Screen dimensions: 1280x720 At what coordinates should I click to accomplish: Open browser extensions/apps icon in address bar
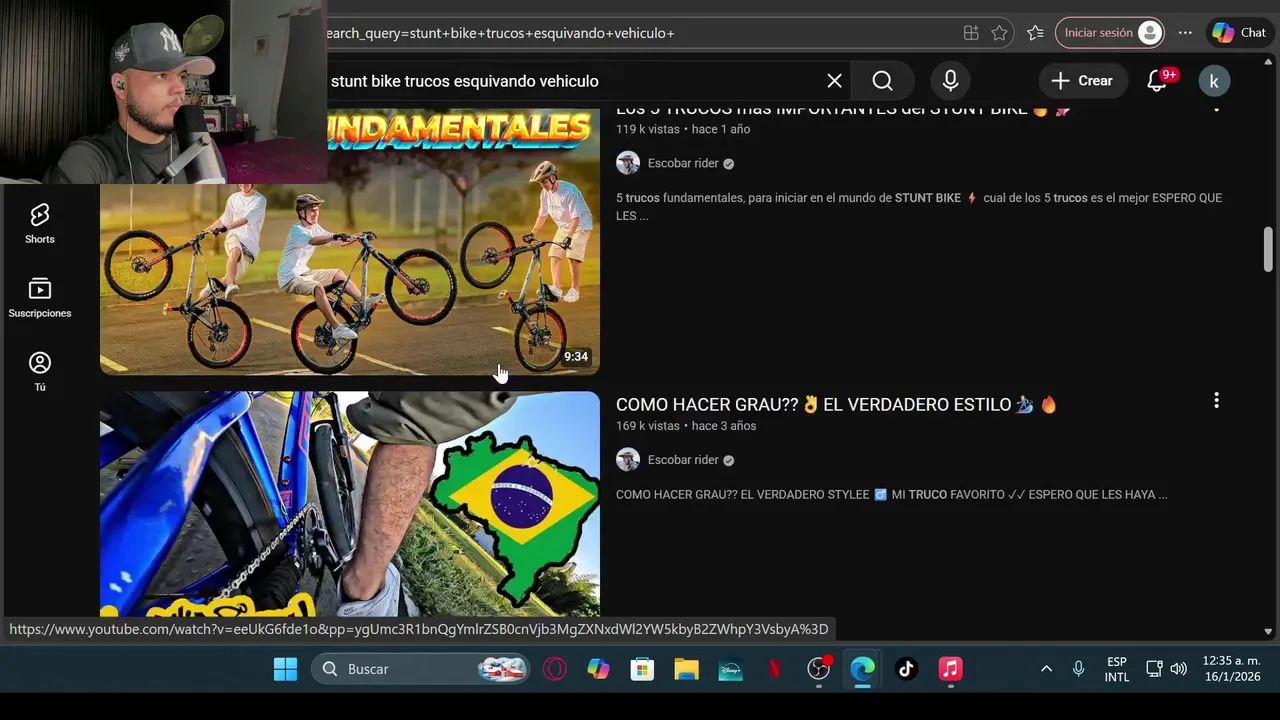tap(971, 33)
